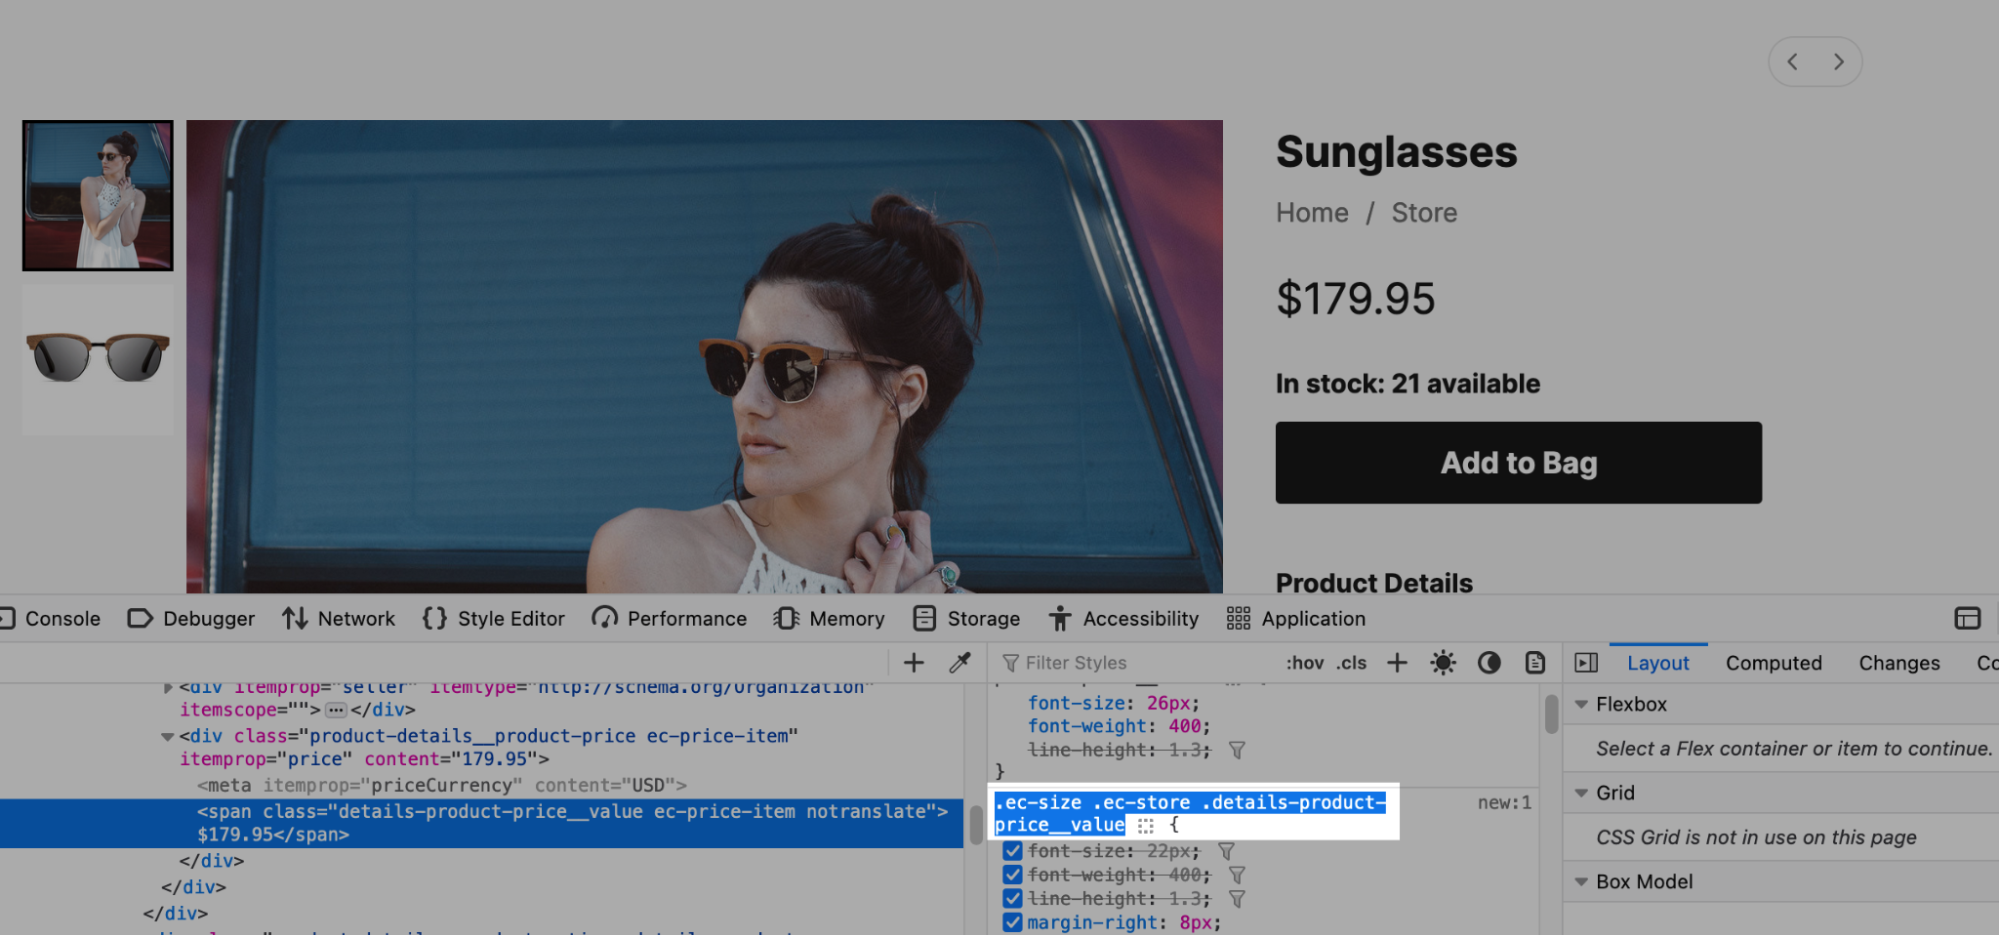Image resolution: width=1999 pixels, height=936 pixels.
Task: Collapse the Box Model section
Action: coord(1582,882)
